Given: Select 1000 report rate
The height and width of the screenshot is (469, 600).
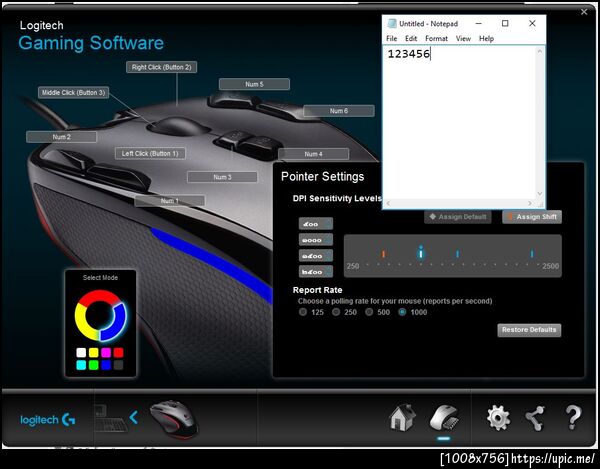Looking at the screenshot, I should coord(402,312).
